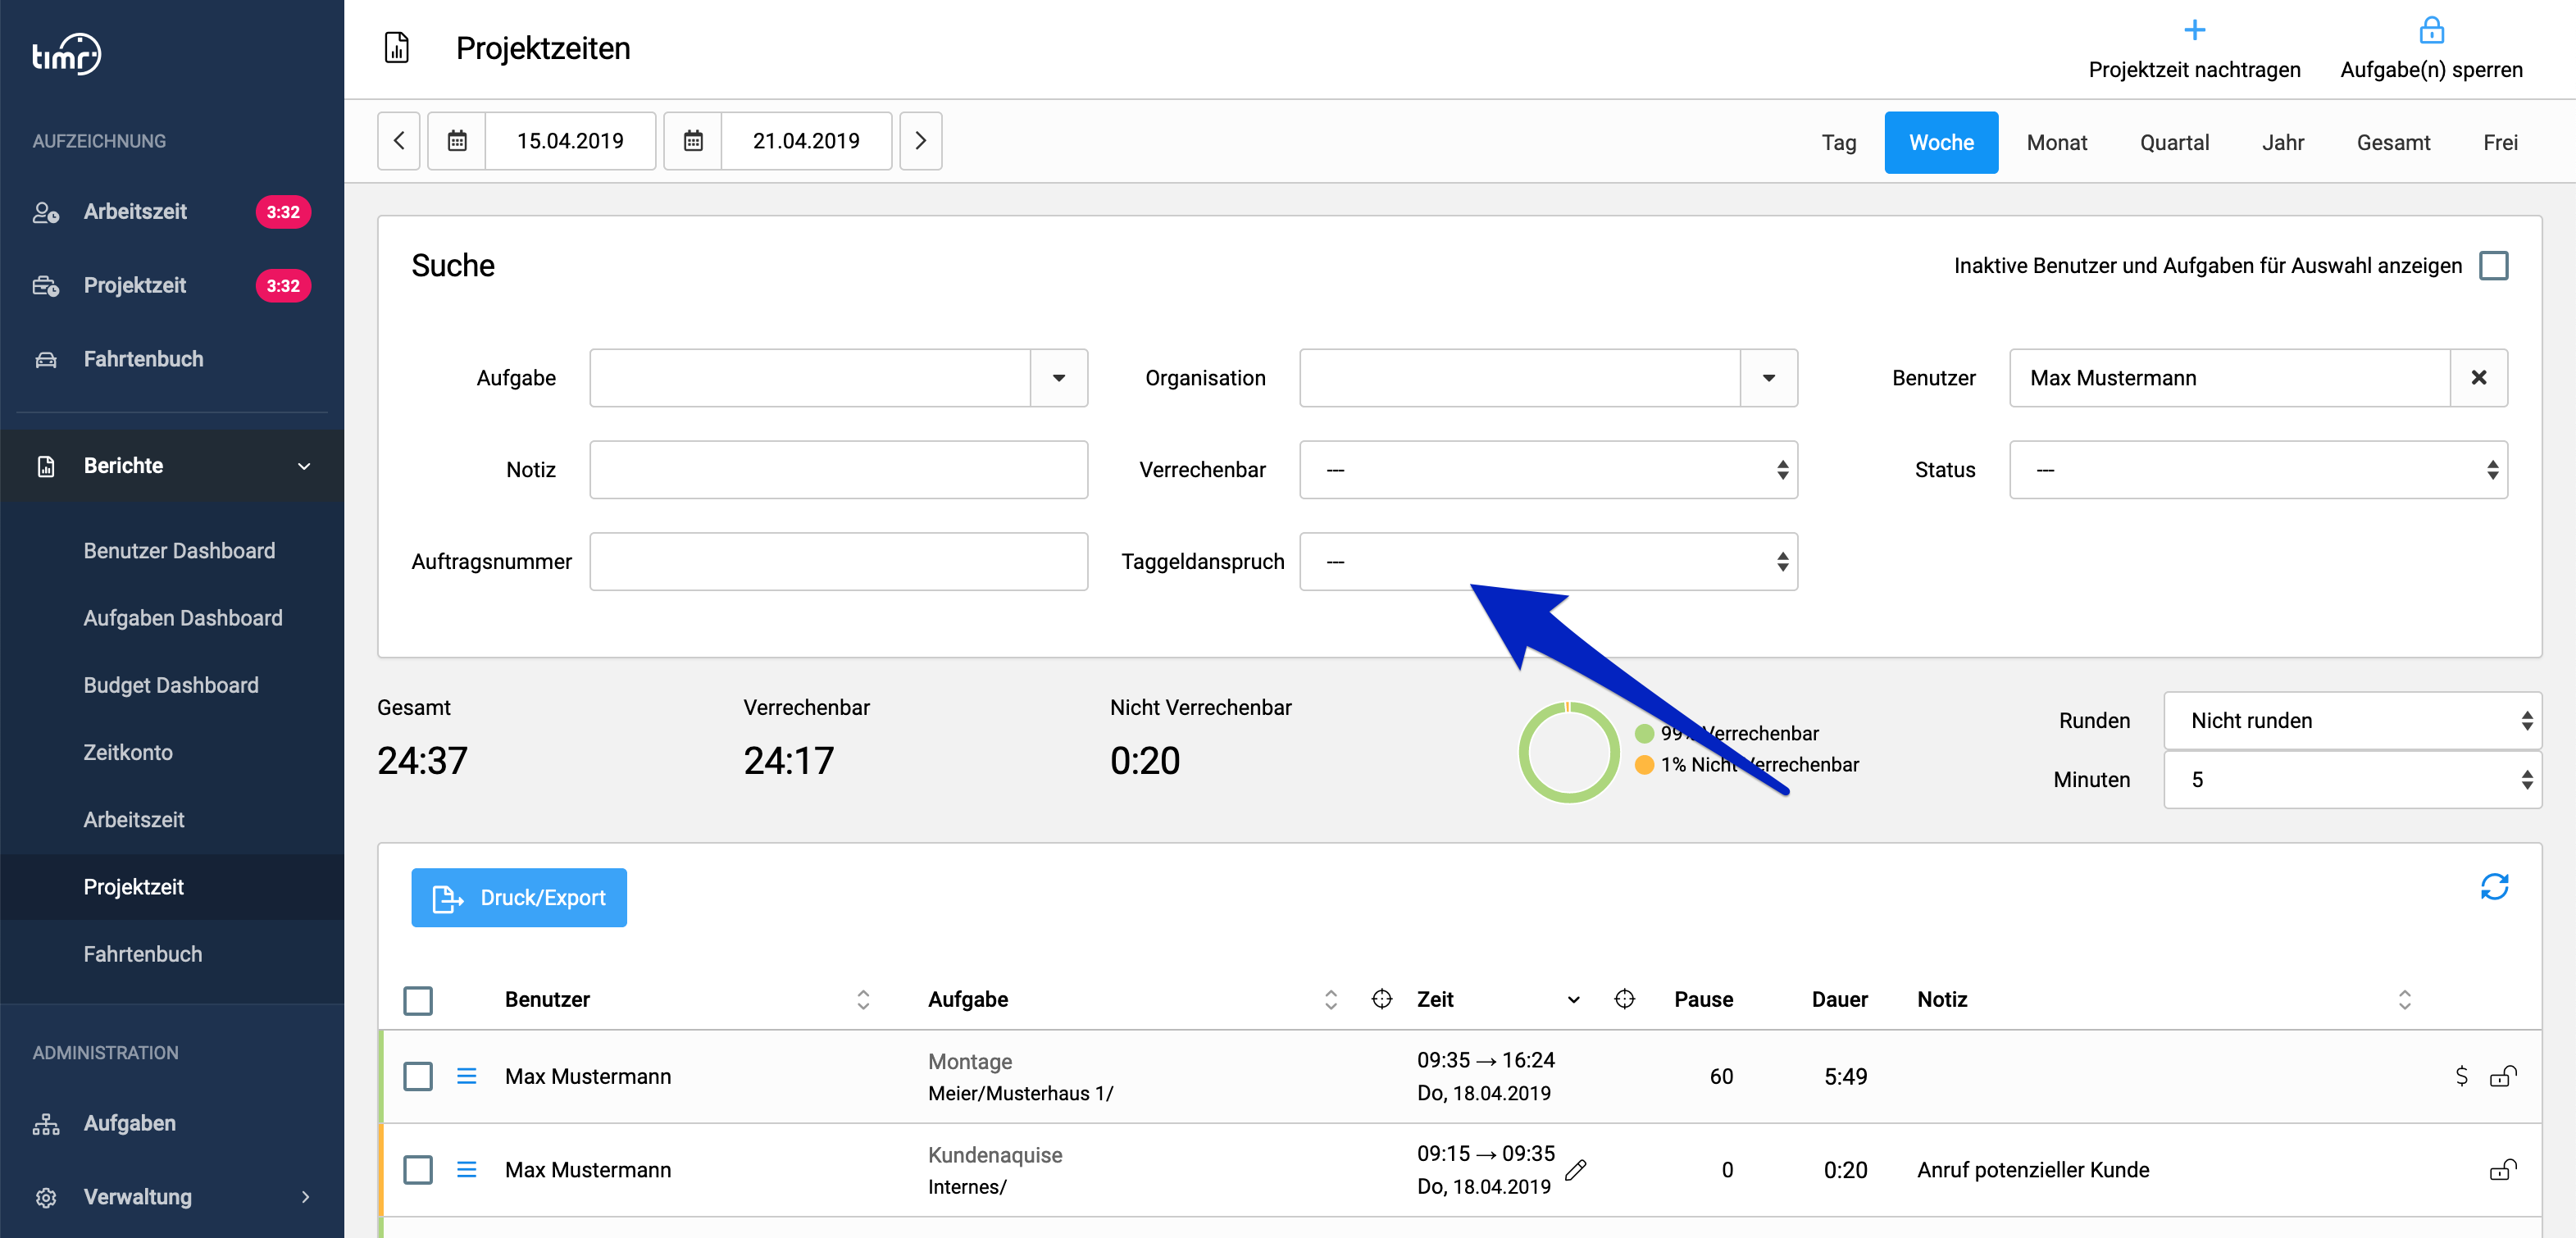
Task: Click the billable ratio donut chart
Action: 1568,752
